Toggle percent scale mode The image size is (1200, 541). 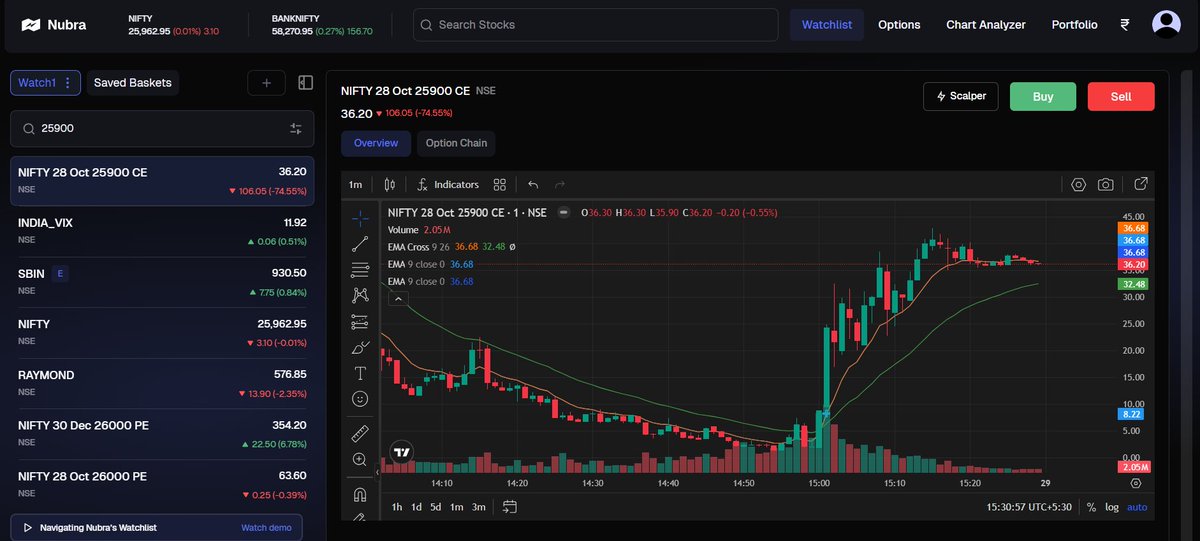tap(1092, 507)
